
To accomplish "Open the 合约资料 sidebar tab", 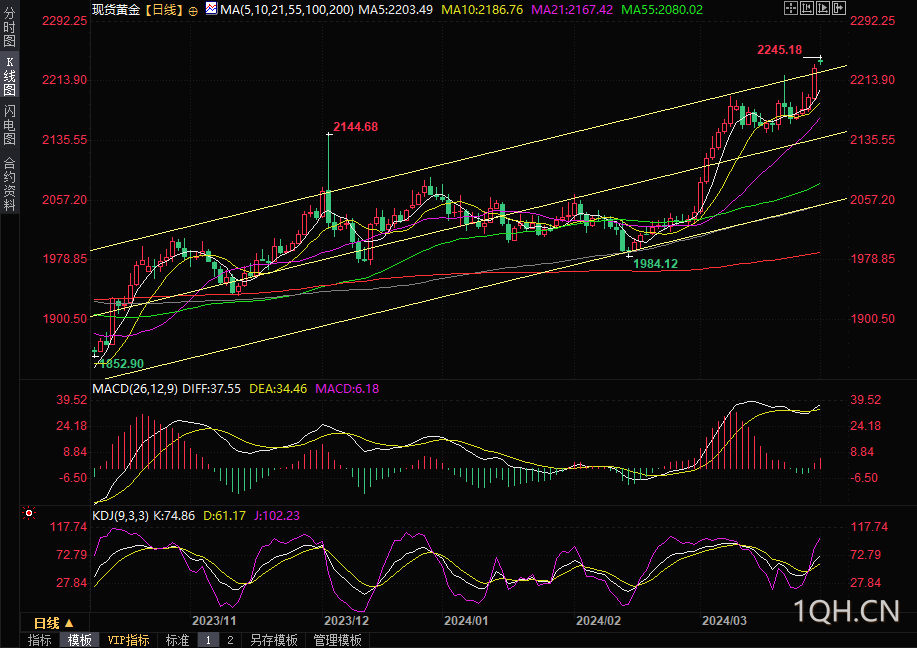I will tap(9, 183).
